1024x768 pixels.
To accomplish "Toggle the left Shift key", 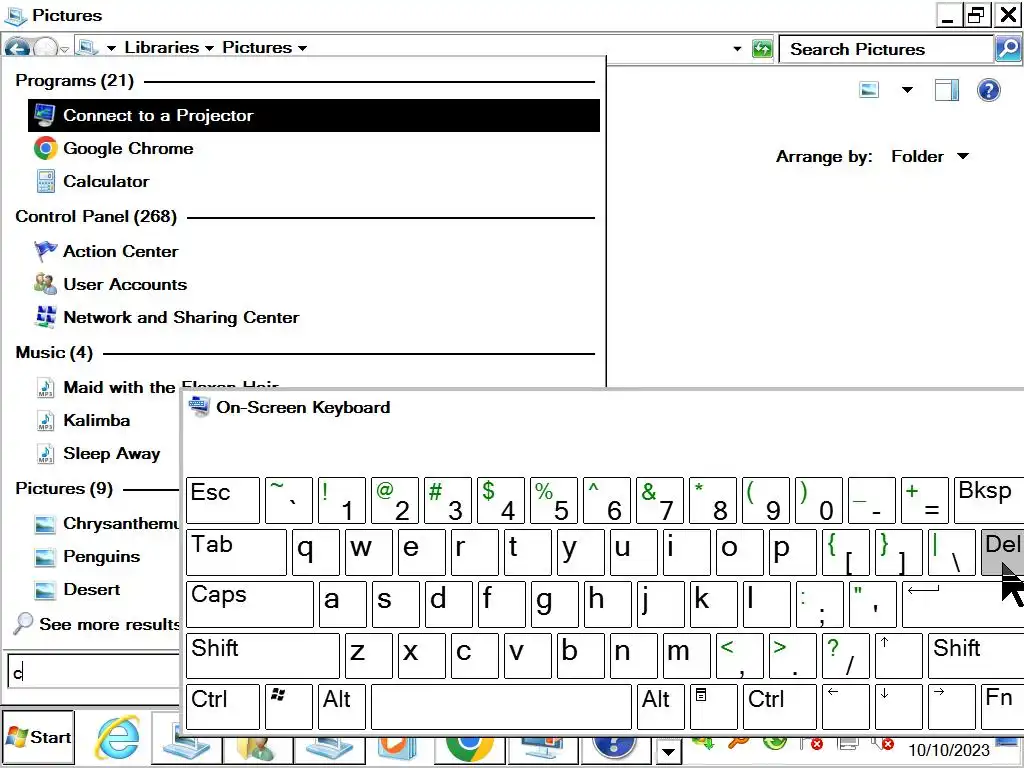I will pos(263,656).
